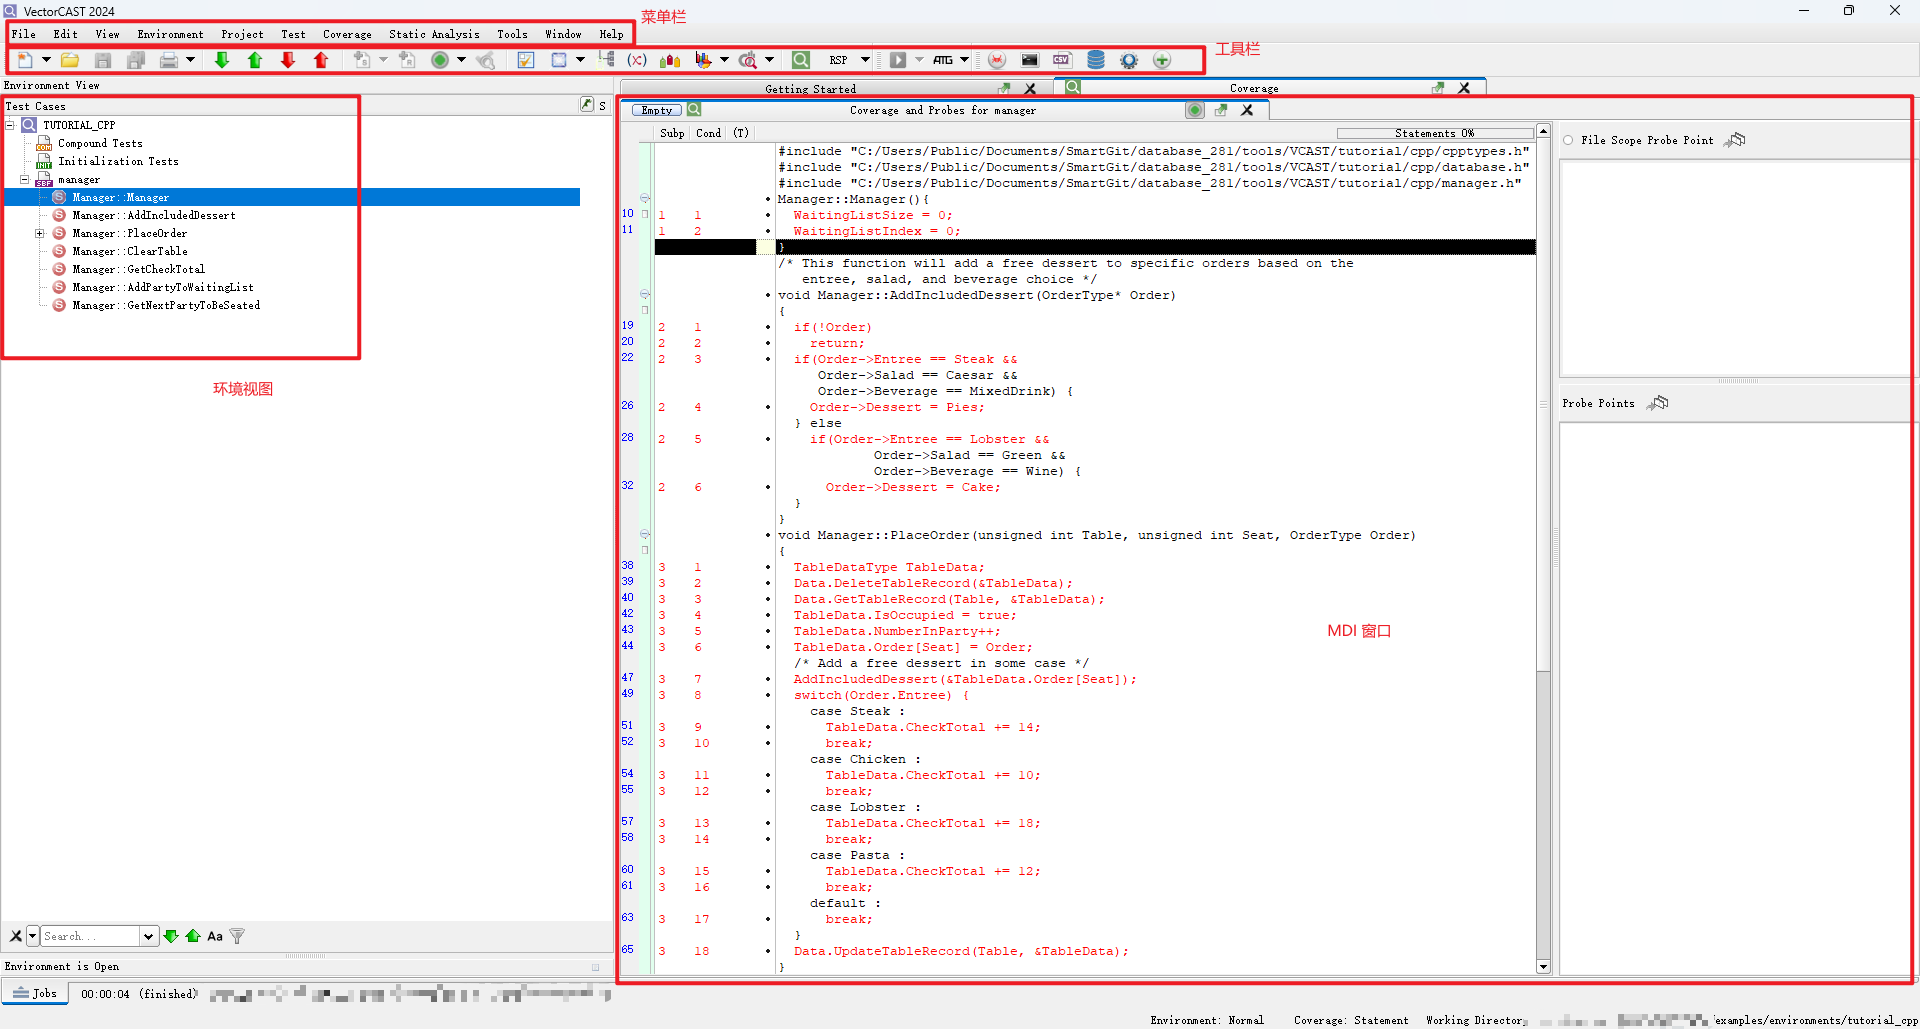Viewport: 1920px width, 1029px height.
Task: Open the Tools menu
Action: [x=512, y=34]
